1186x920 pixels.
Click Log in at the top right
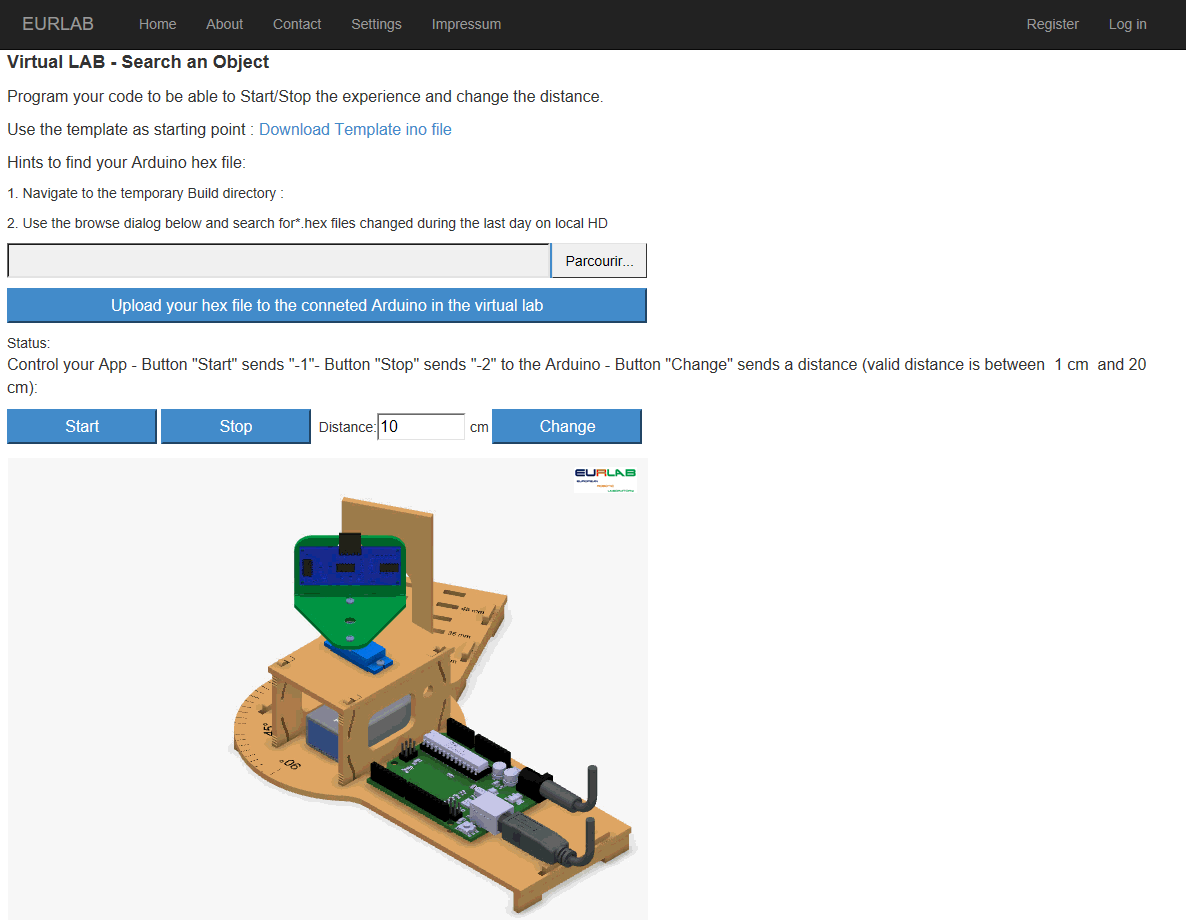(1127, 24)
